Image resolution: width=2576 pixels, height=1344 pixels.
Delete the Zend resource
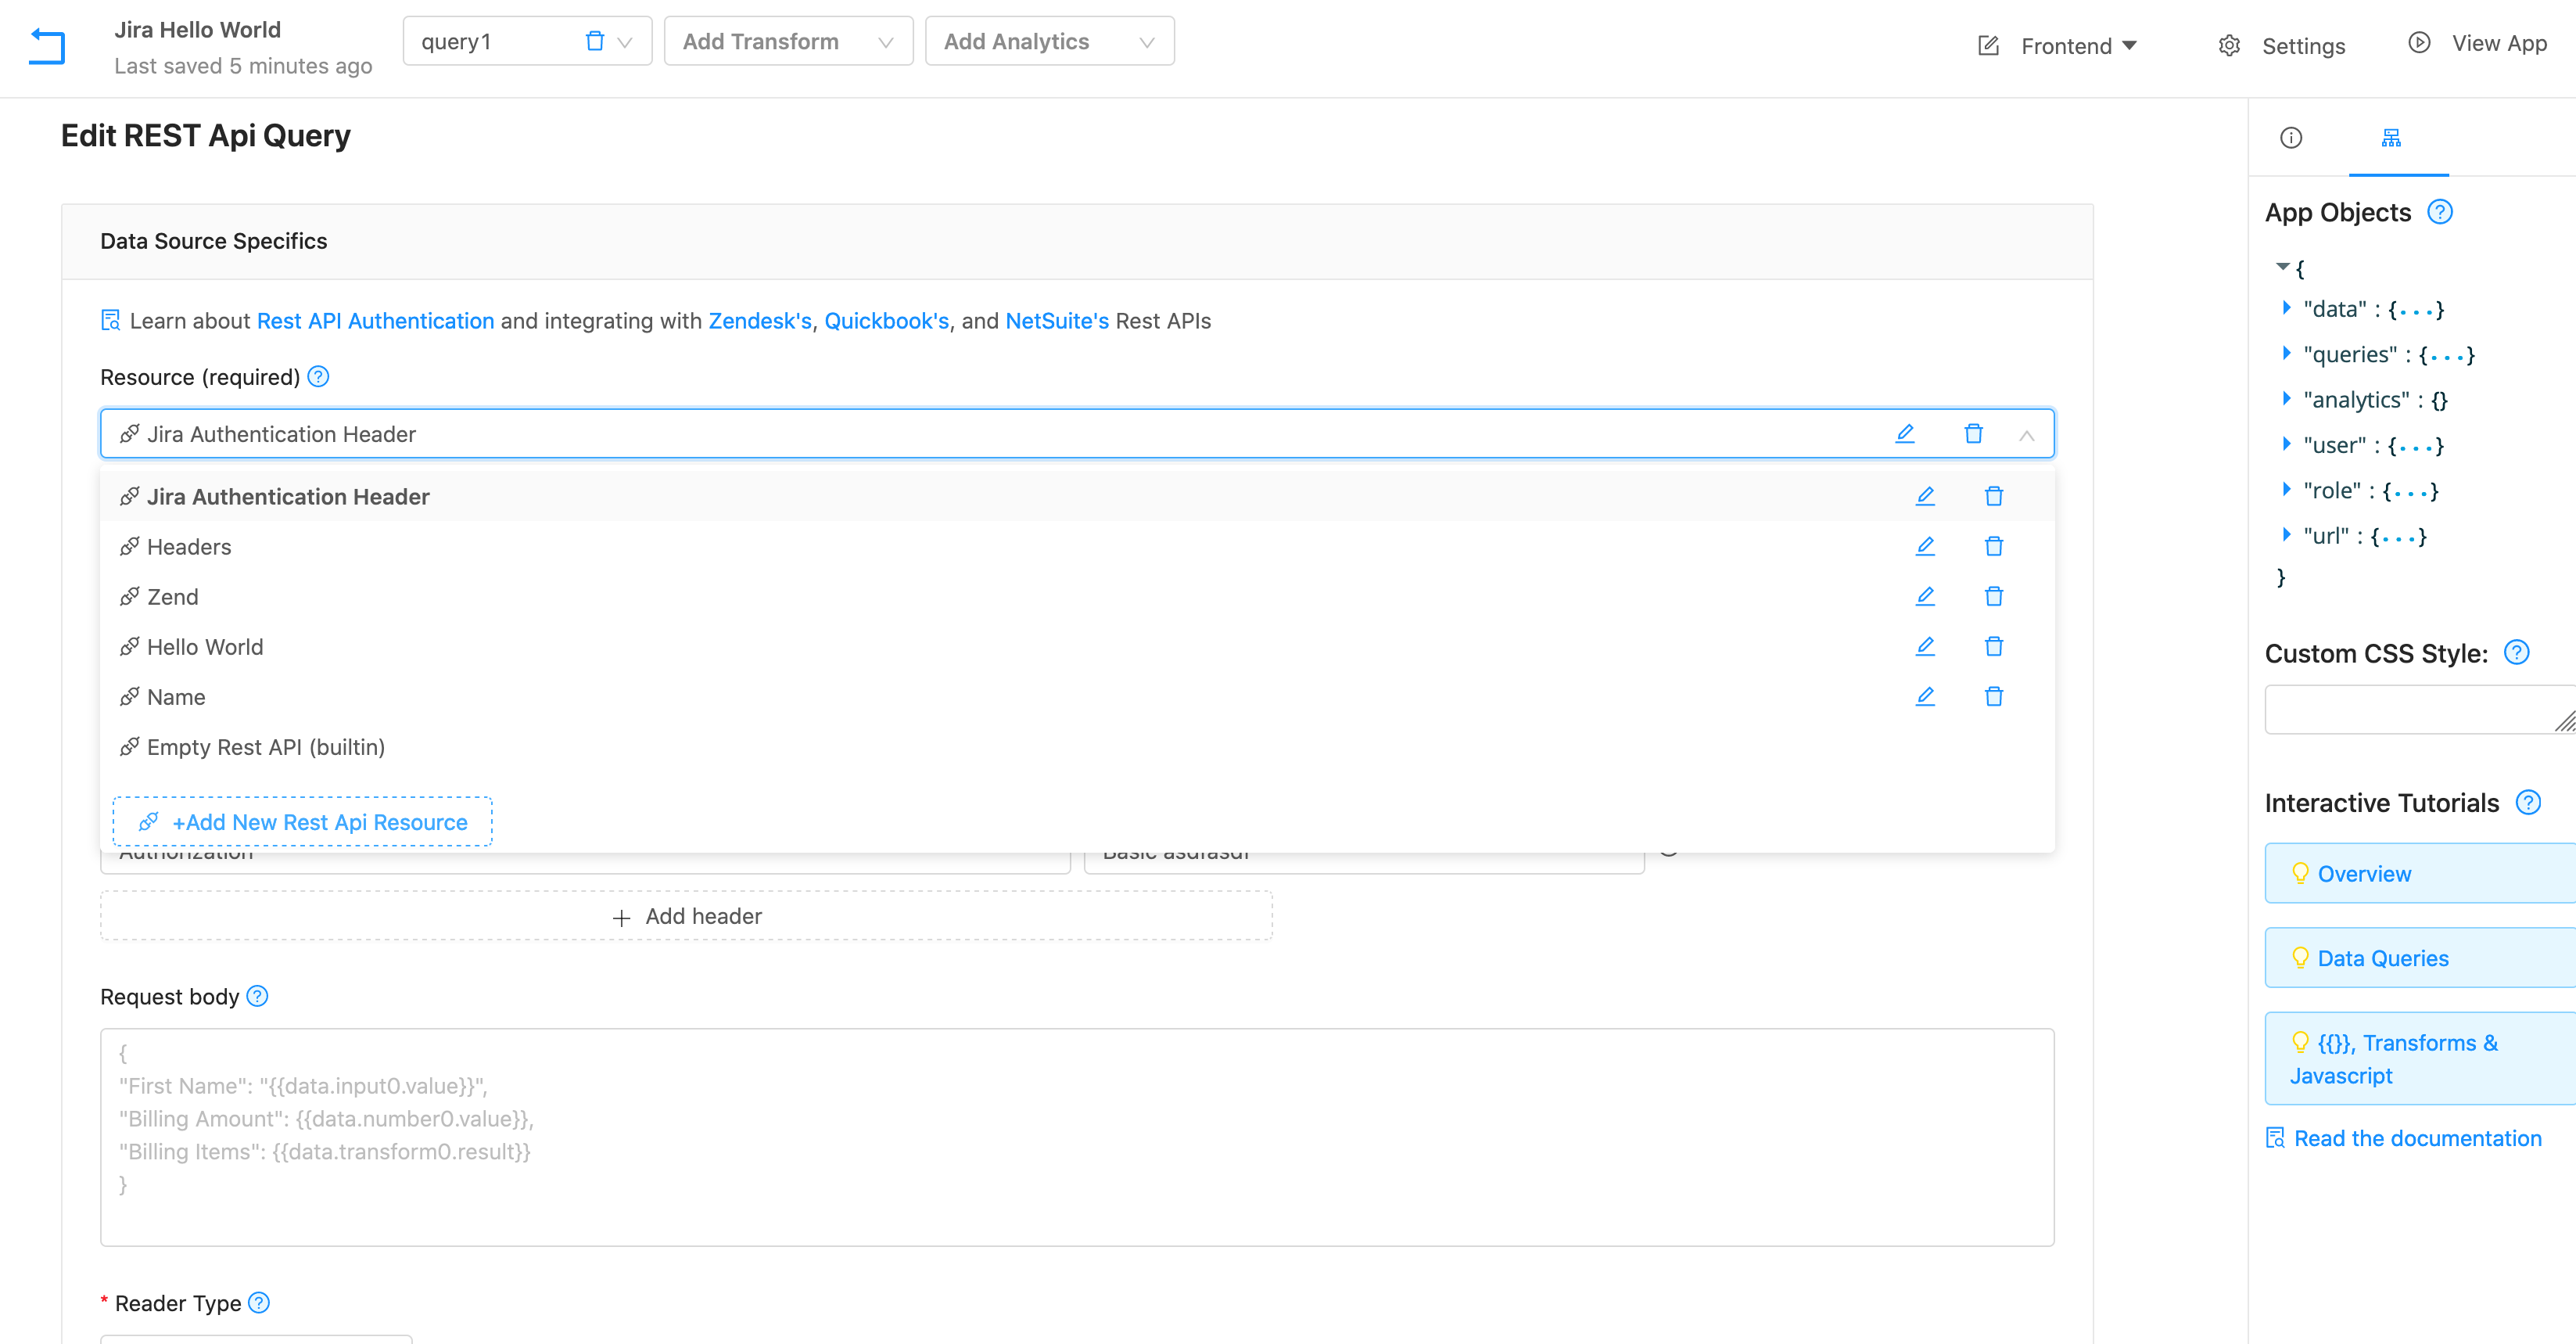coord(1994,596)
